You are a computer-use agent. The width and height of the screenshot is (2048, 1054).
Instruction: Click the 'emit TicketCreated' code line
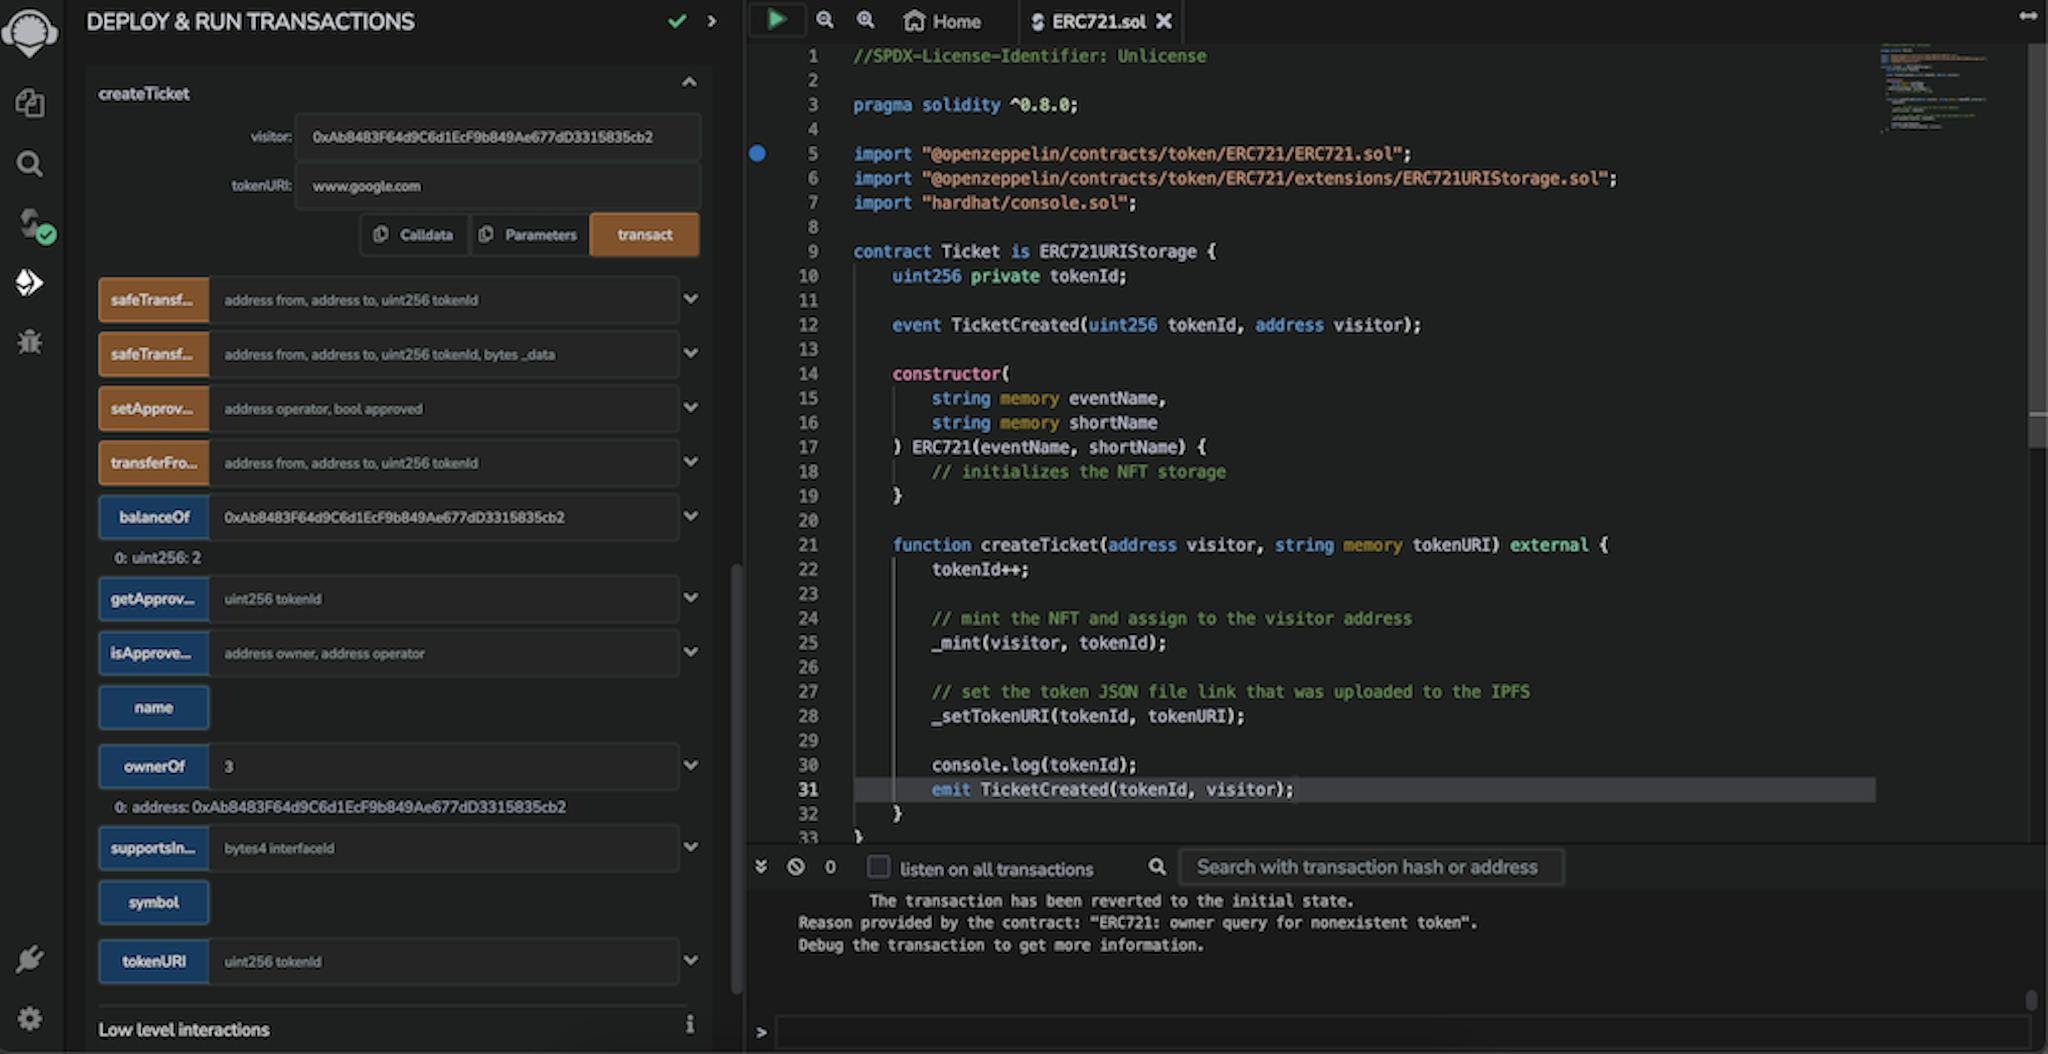[x=1112, y=790]
